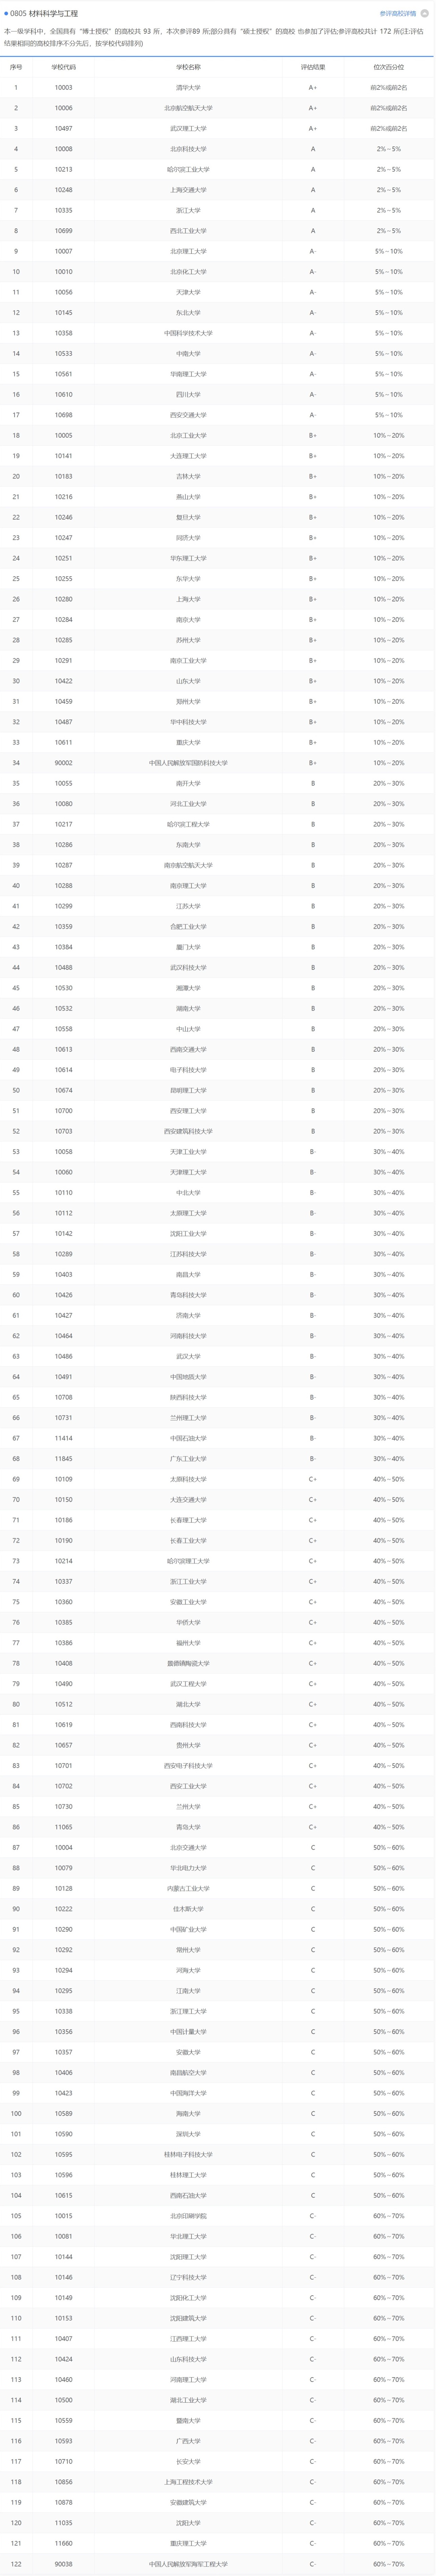This screenshot has width=436, height=2576.
Task: Click the 学校名称 column header
Action: click(188, 67)
